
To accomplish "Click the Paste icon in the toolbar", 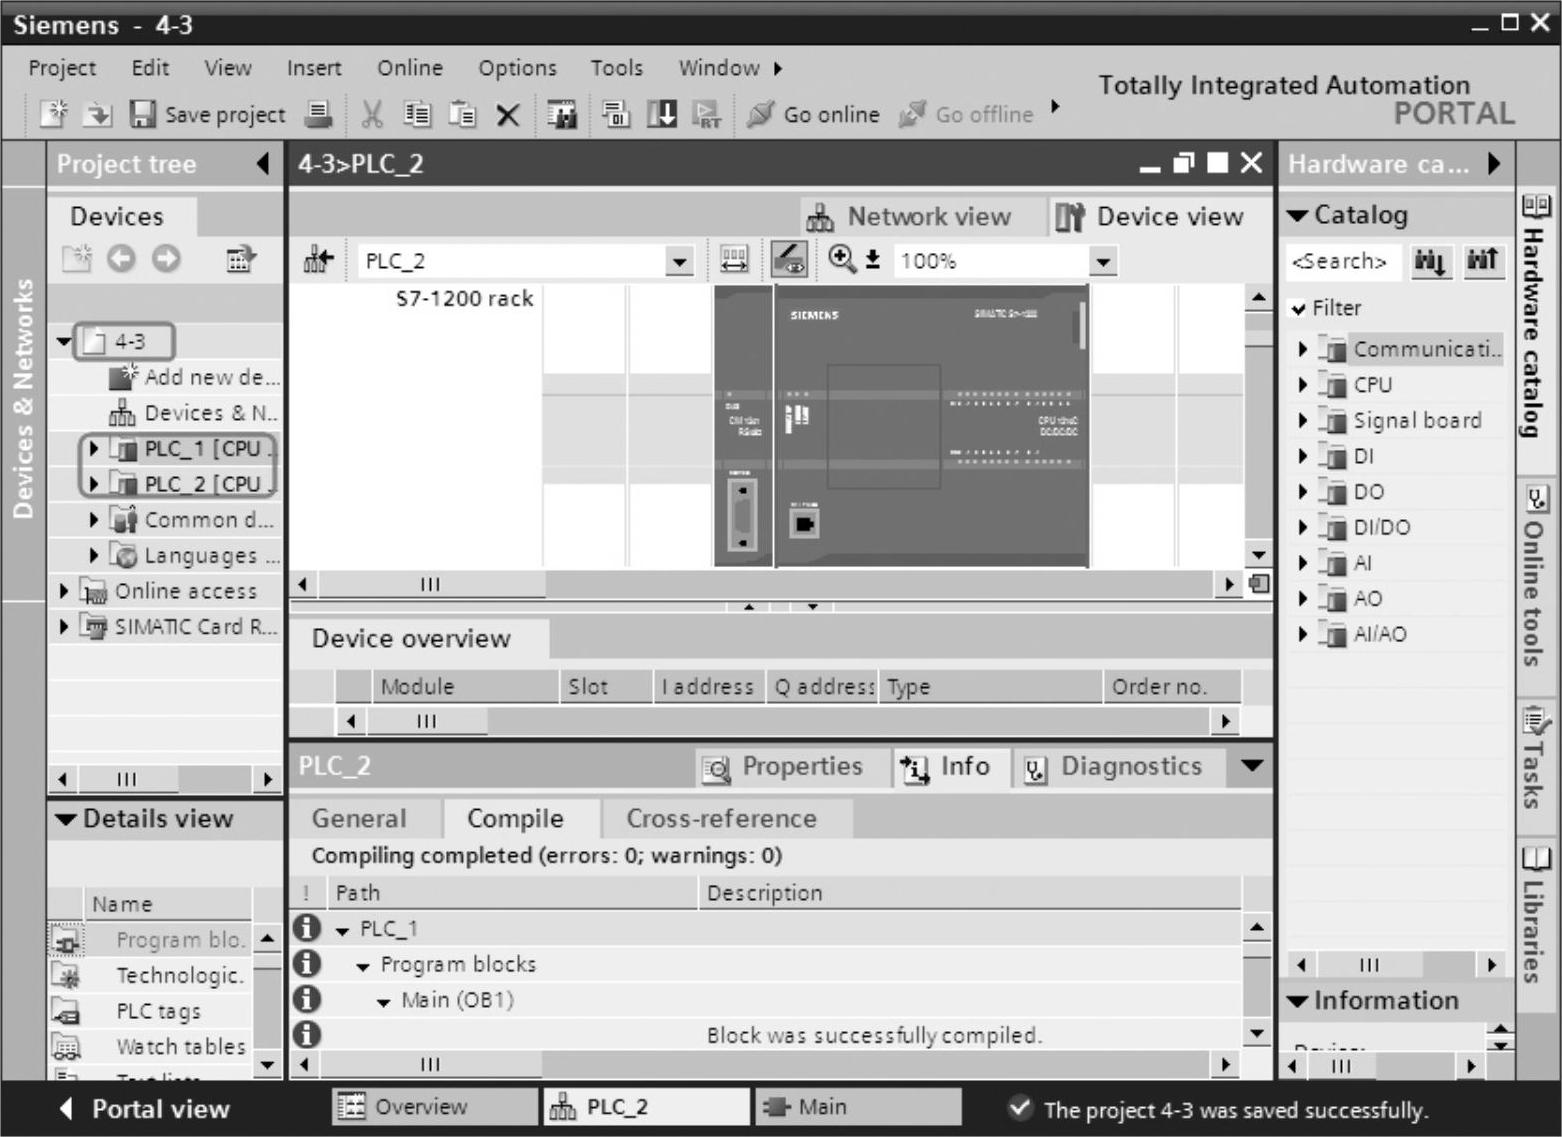I will pos(462,114).
